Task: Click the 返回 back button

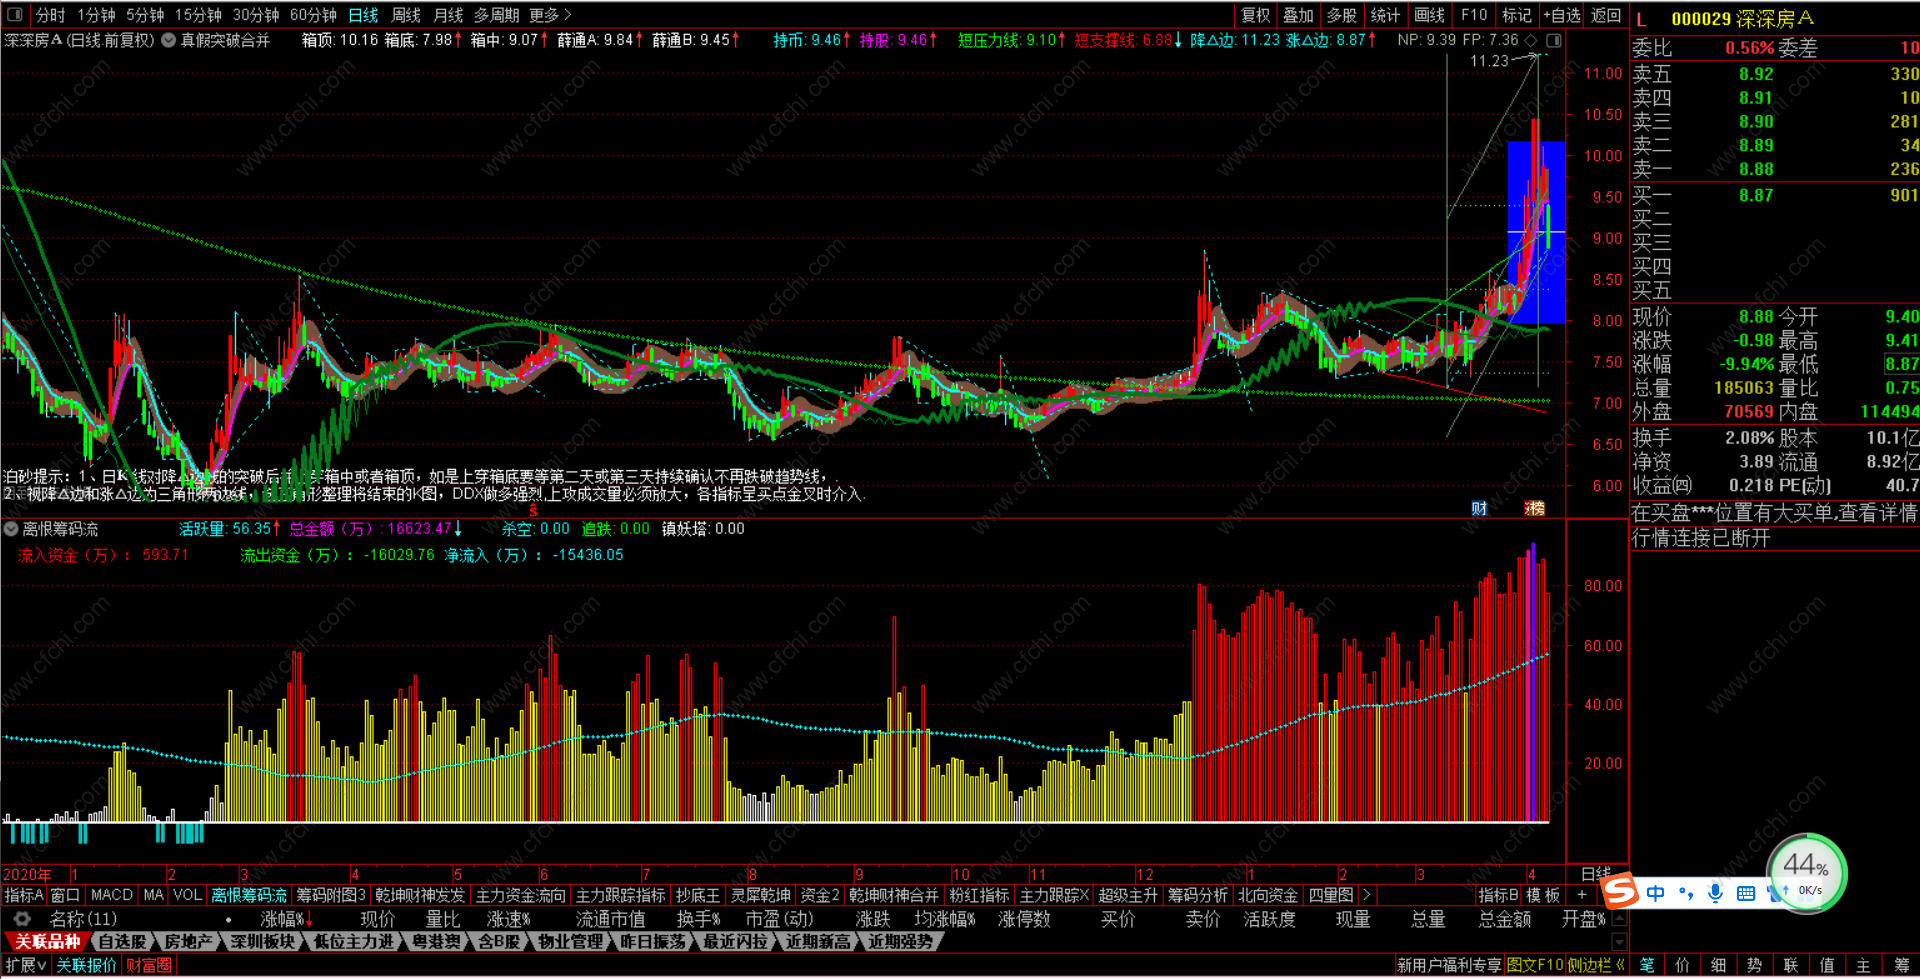Action: 1606,15
